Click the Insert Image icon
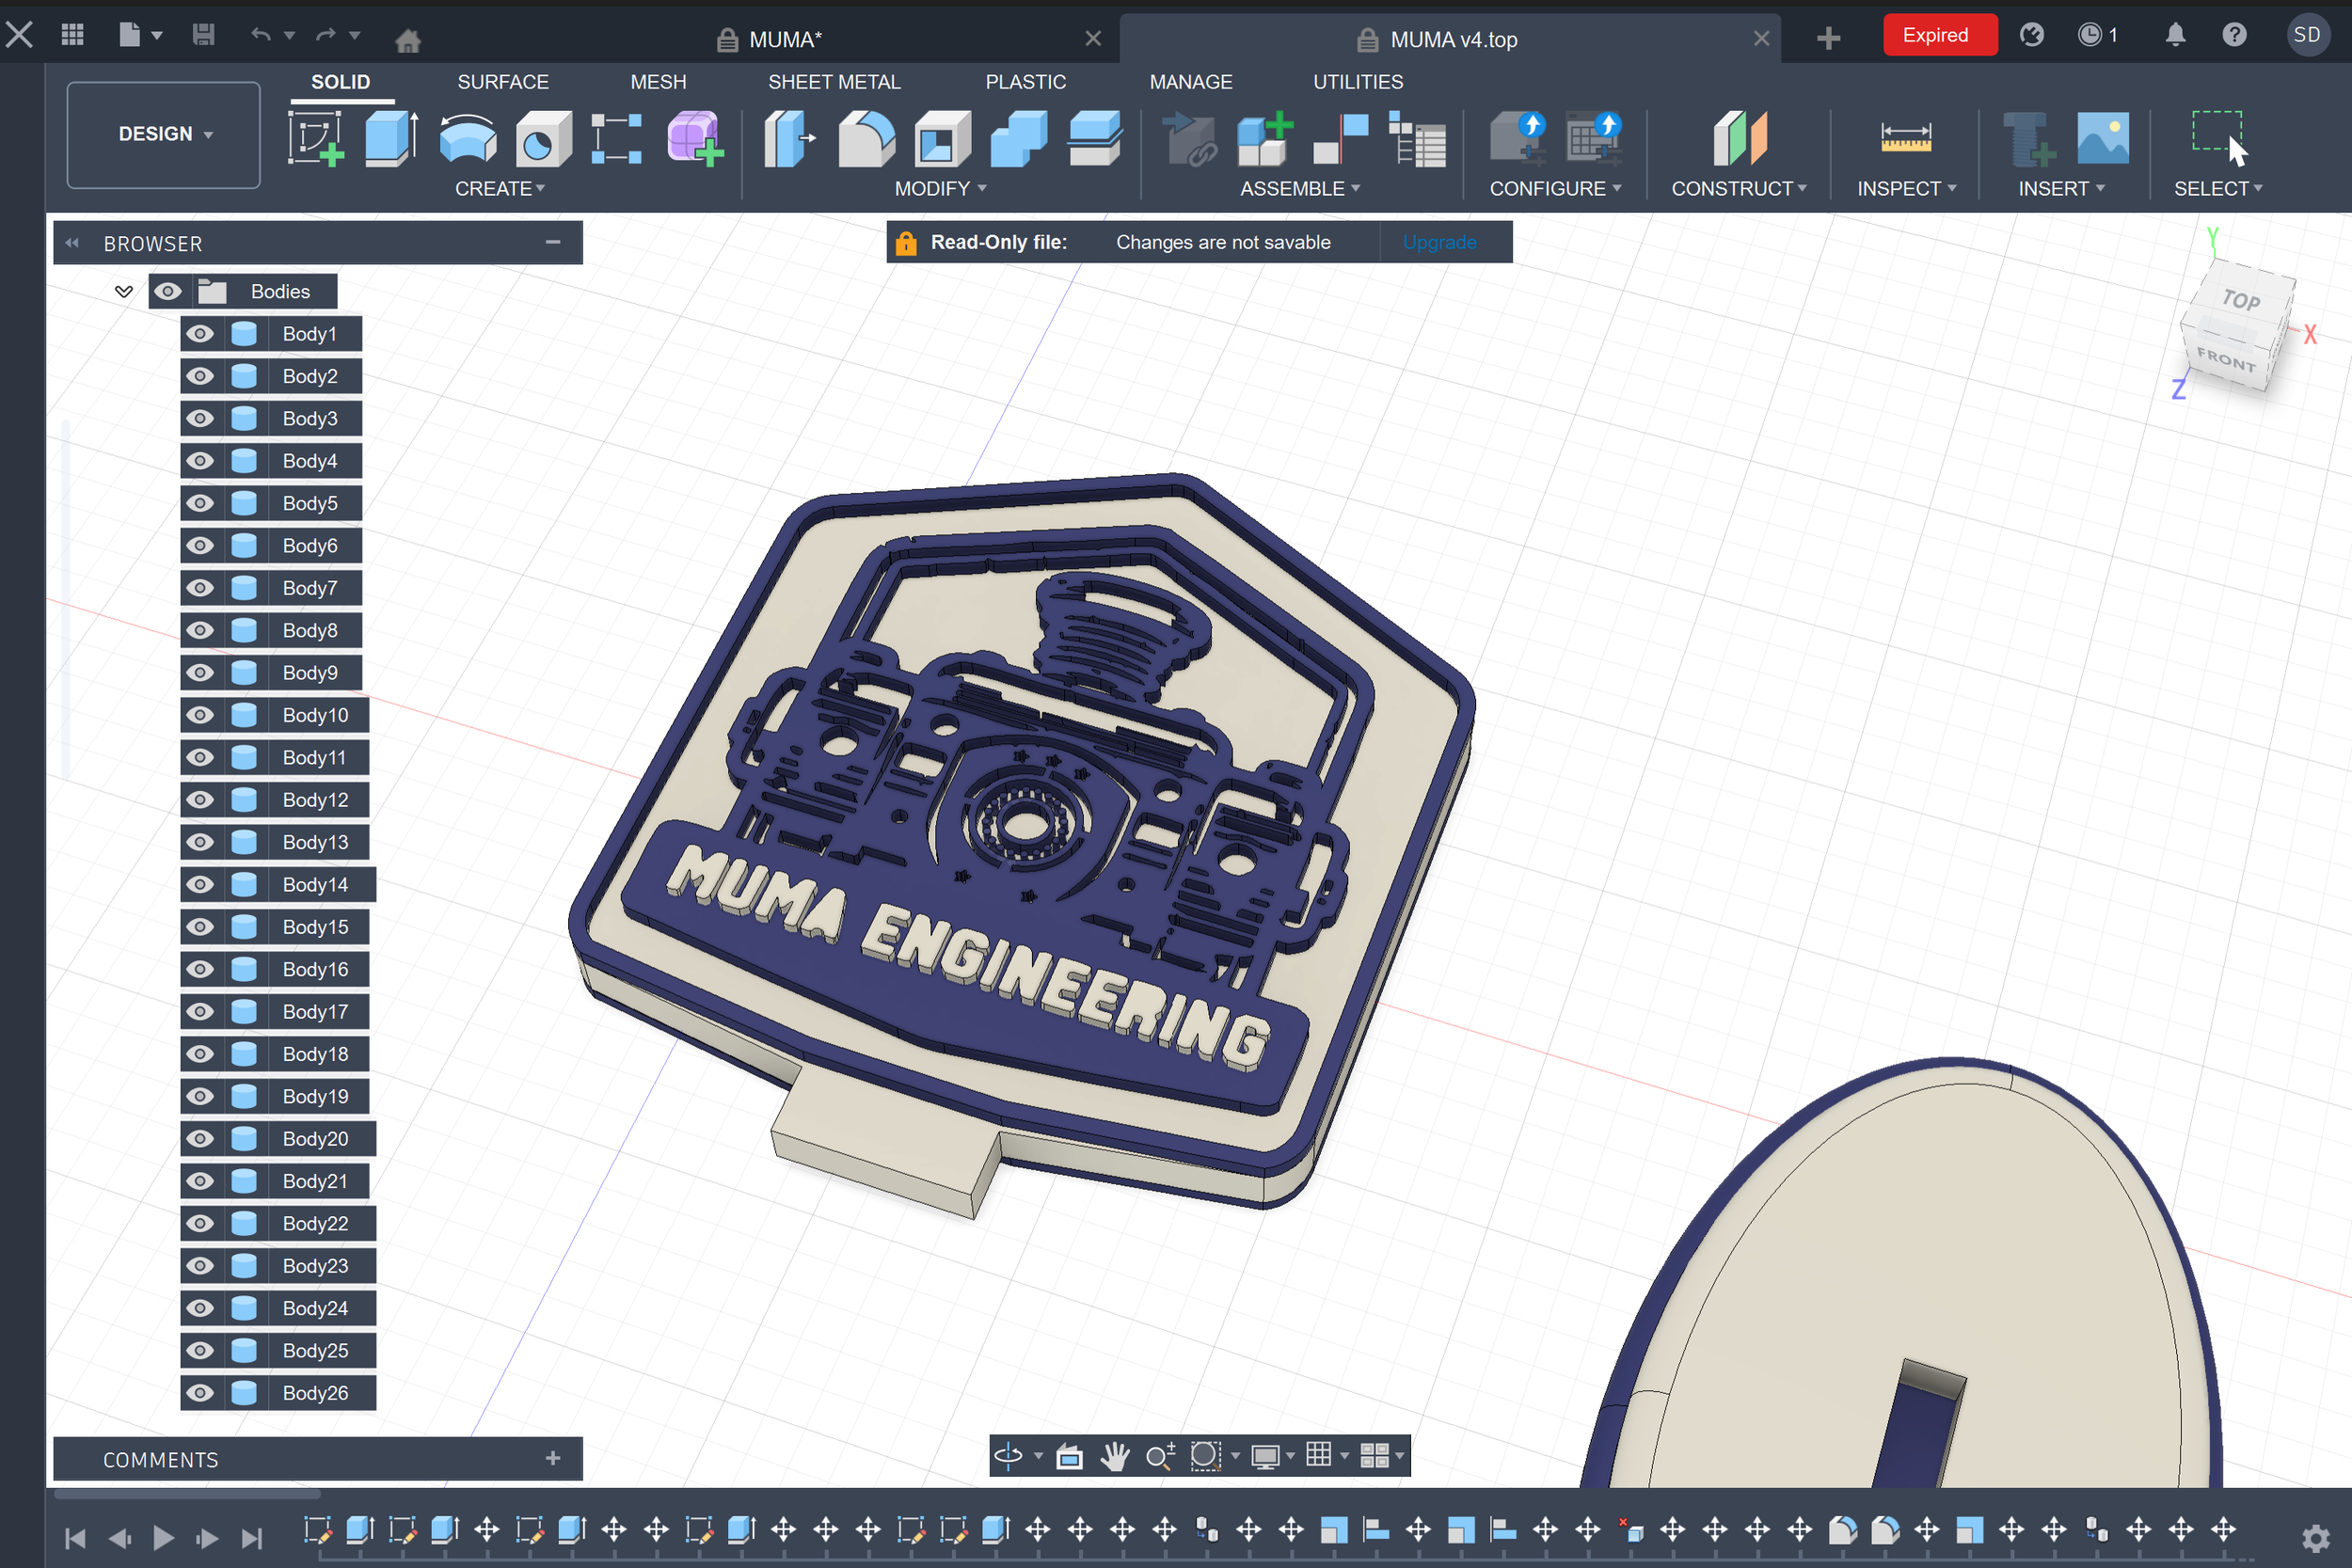The width and height of the screenshot is (2352, 1568). 2102,138
